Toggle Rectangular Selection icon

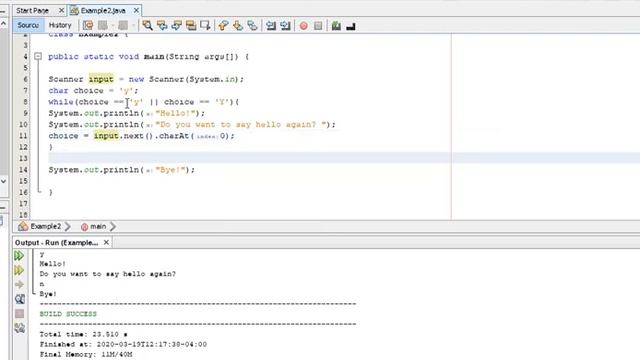pos(205,25)
